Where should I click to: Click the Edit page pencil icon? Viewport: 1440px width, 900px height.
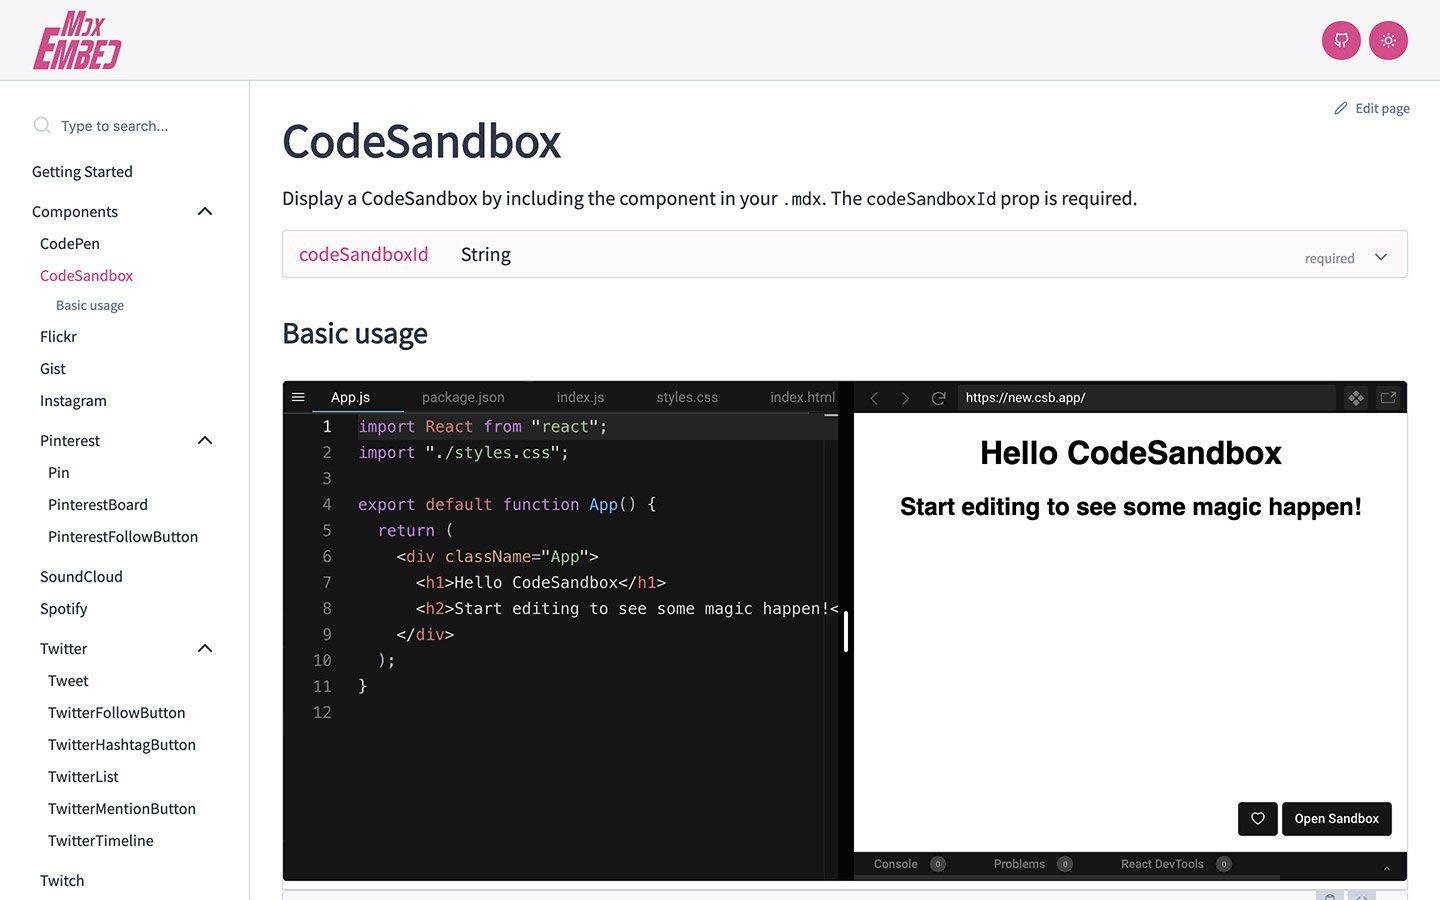click(x=1341, y=108)
